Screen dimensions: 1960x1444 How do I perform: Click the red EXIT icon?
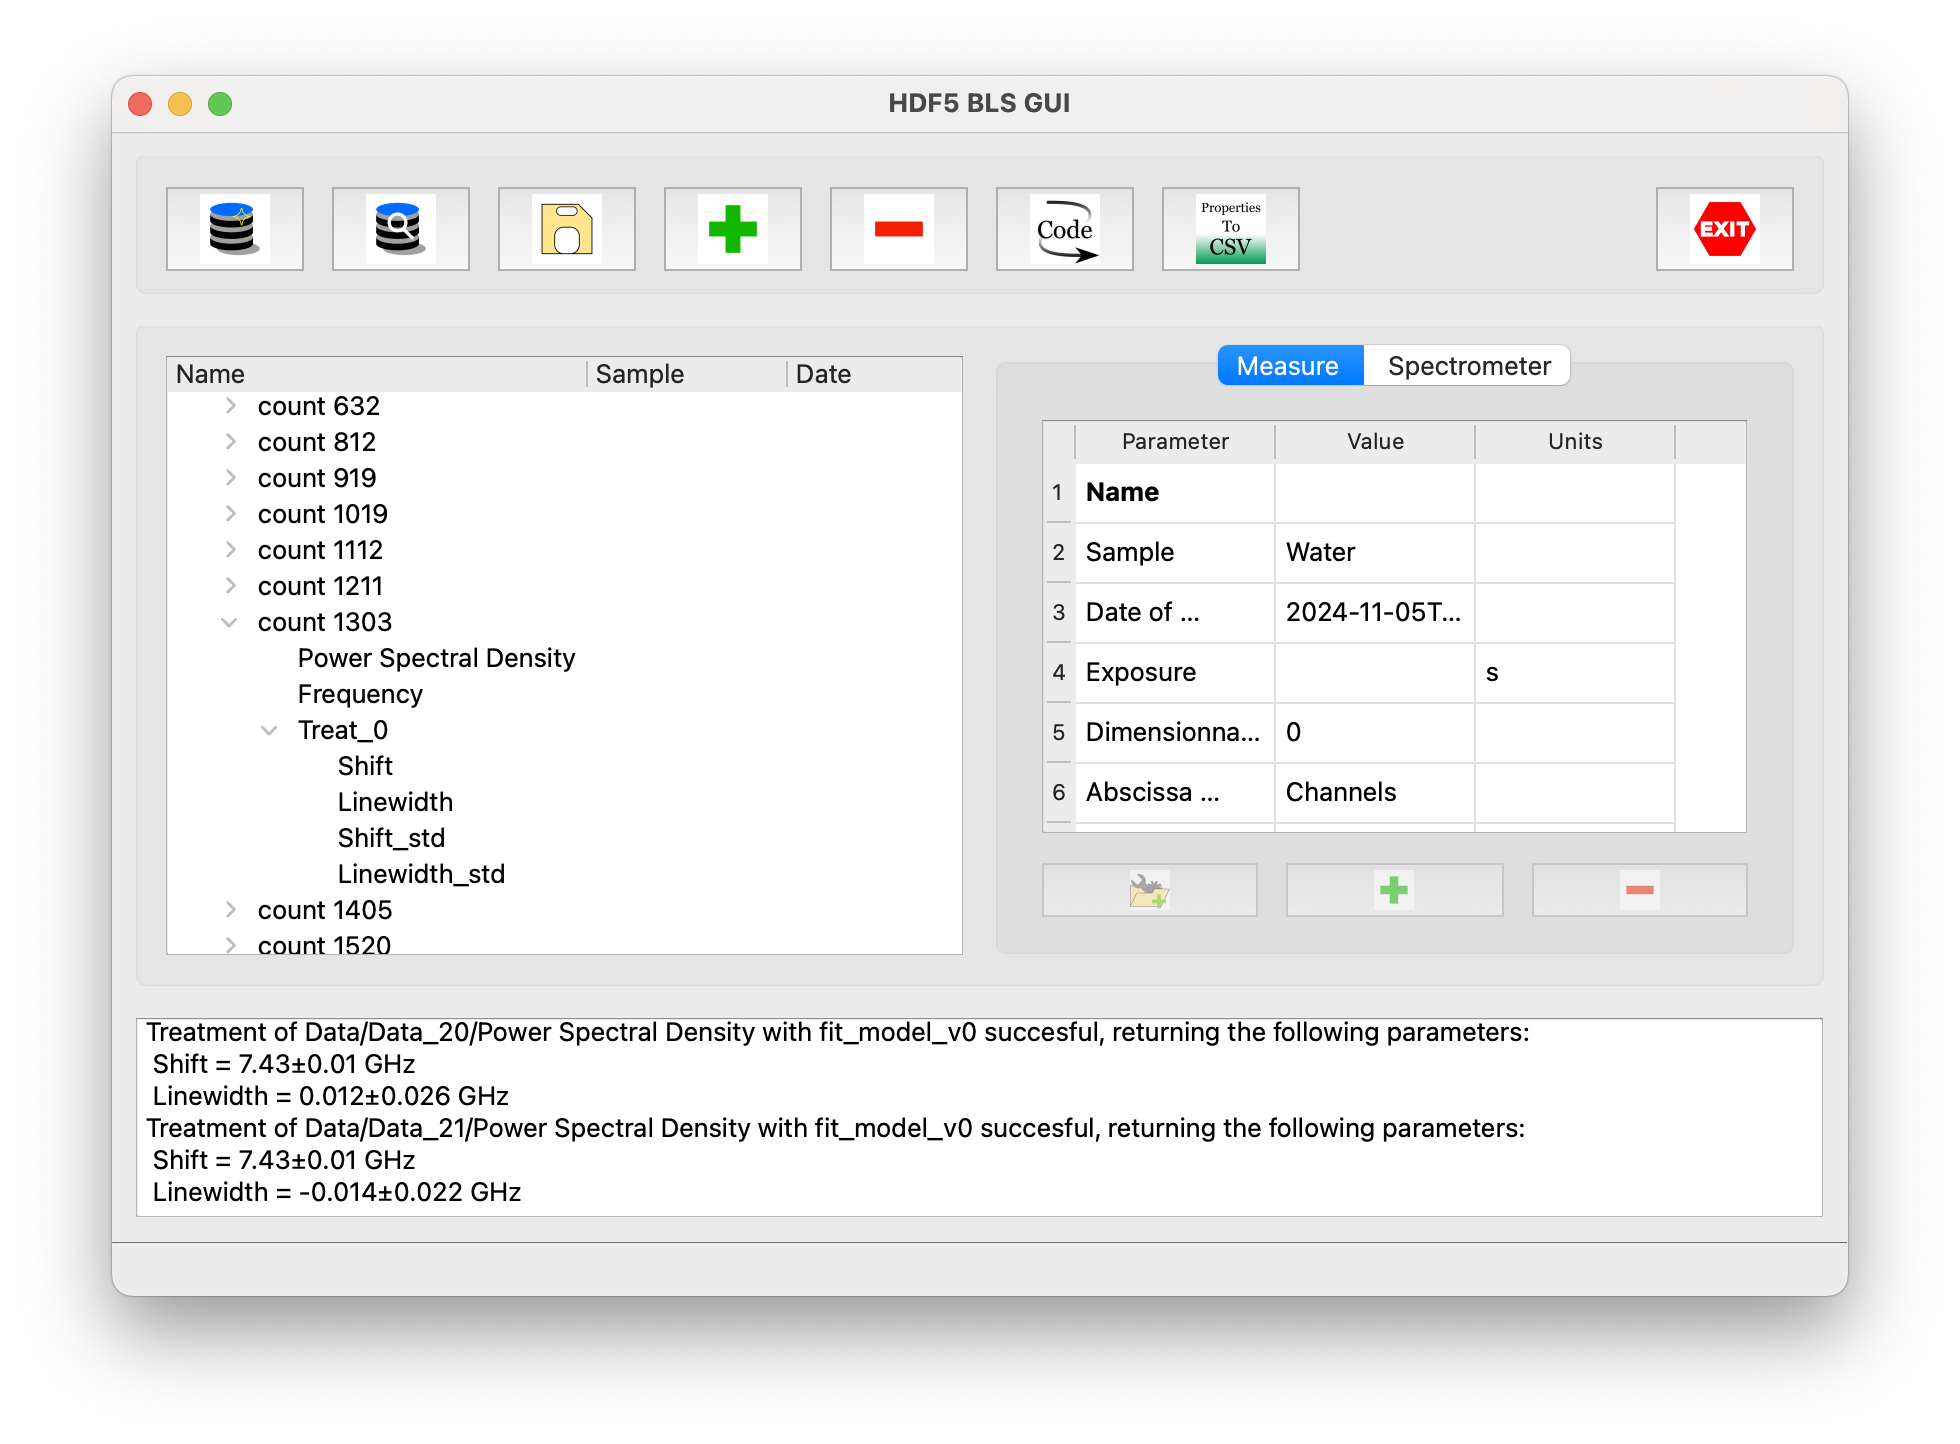pyautogui.click(x=1724, y=229)
